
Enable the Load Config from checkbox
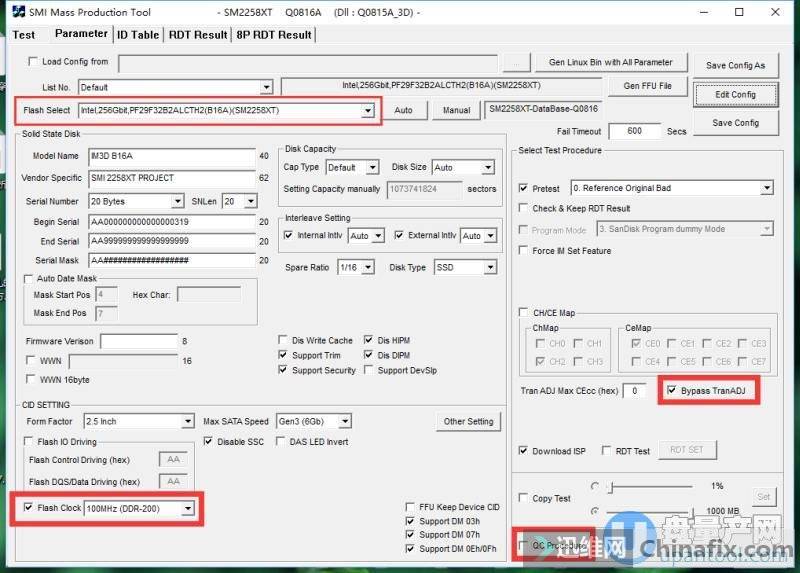(x=33, y=61)
